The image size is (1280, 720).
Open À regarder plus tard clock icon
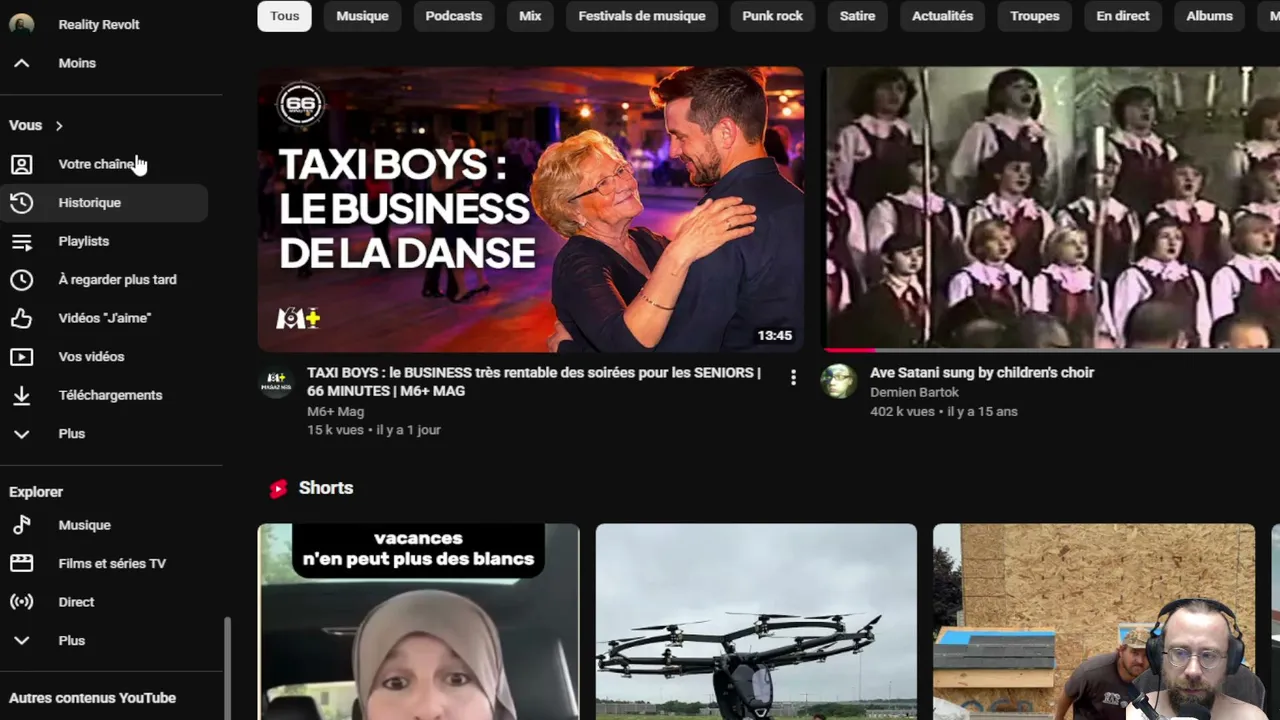coord(21,280)
